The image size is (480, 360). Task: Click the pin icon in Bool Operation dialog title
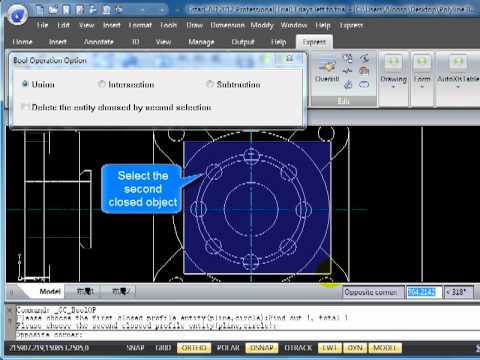[289, 59]
